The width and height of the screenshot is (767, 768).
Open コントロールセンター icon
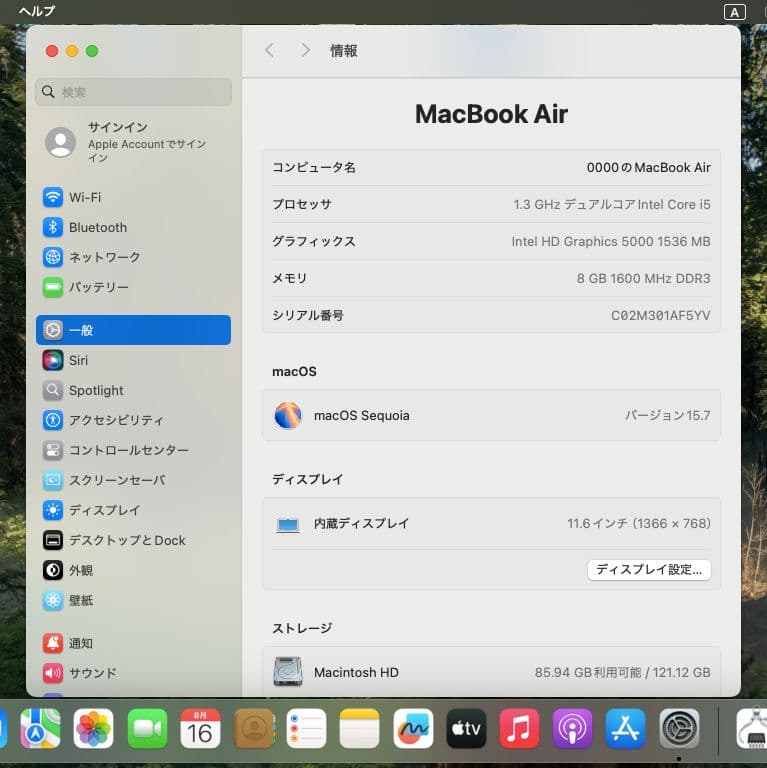(53, 450)
